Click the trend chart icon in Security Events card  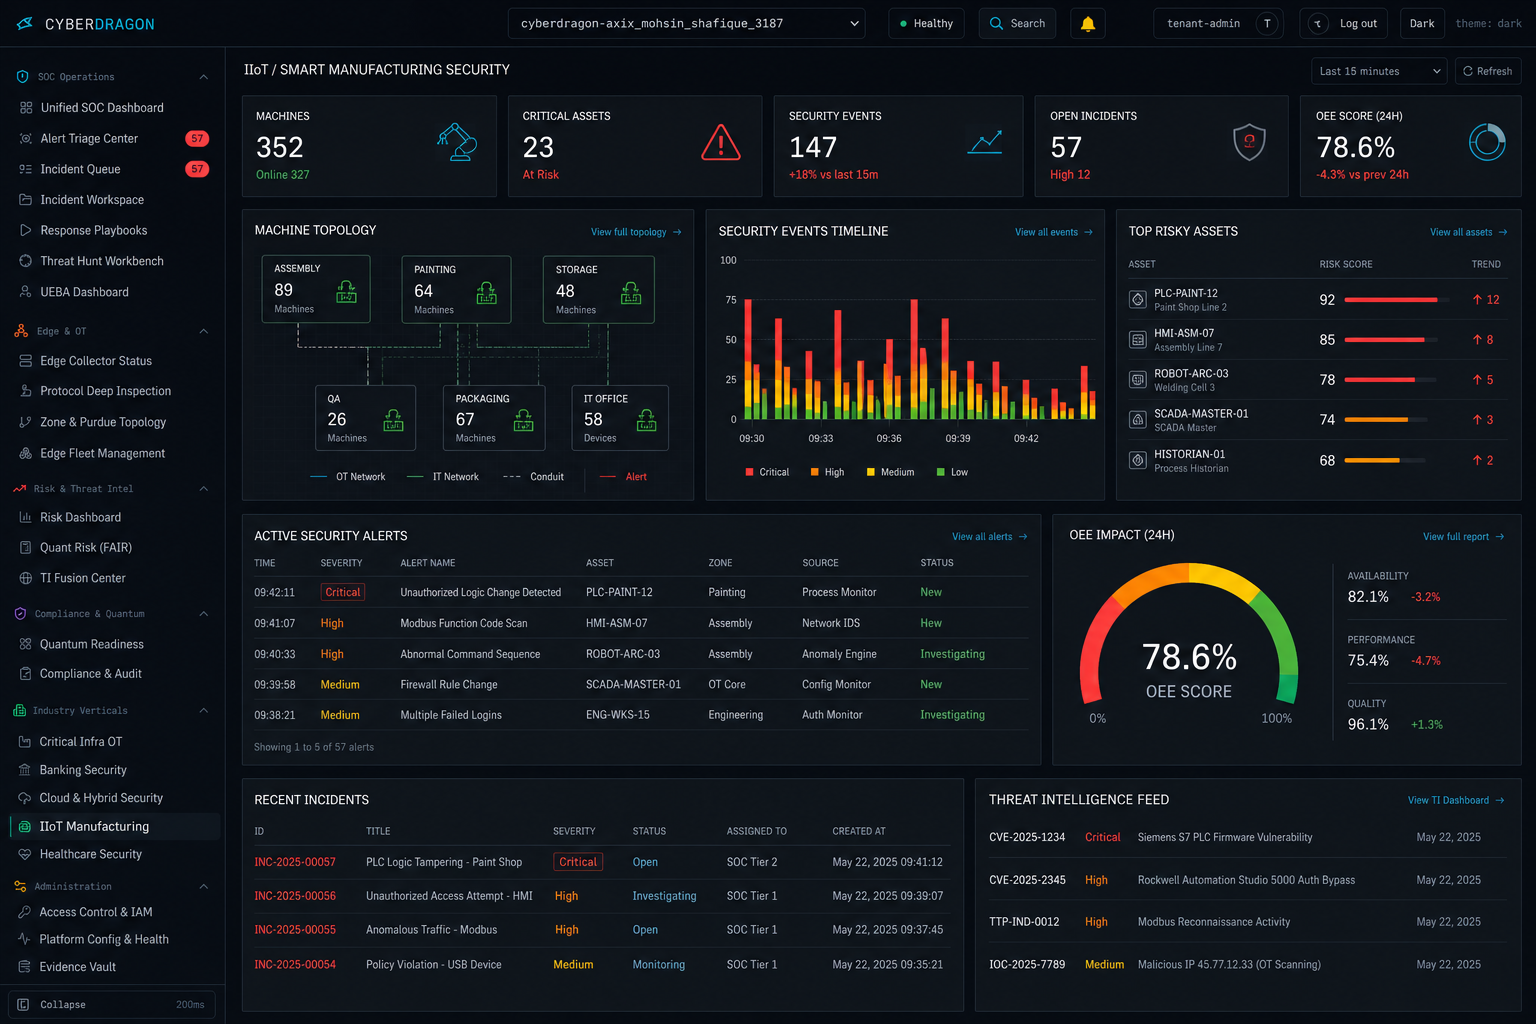[985, 143]
